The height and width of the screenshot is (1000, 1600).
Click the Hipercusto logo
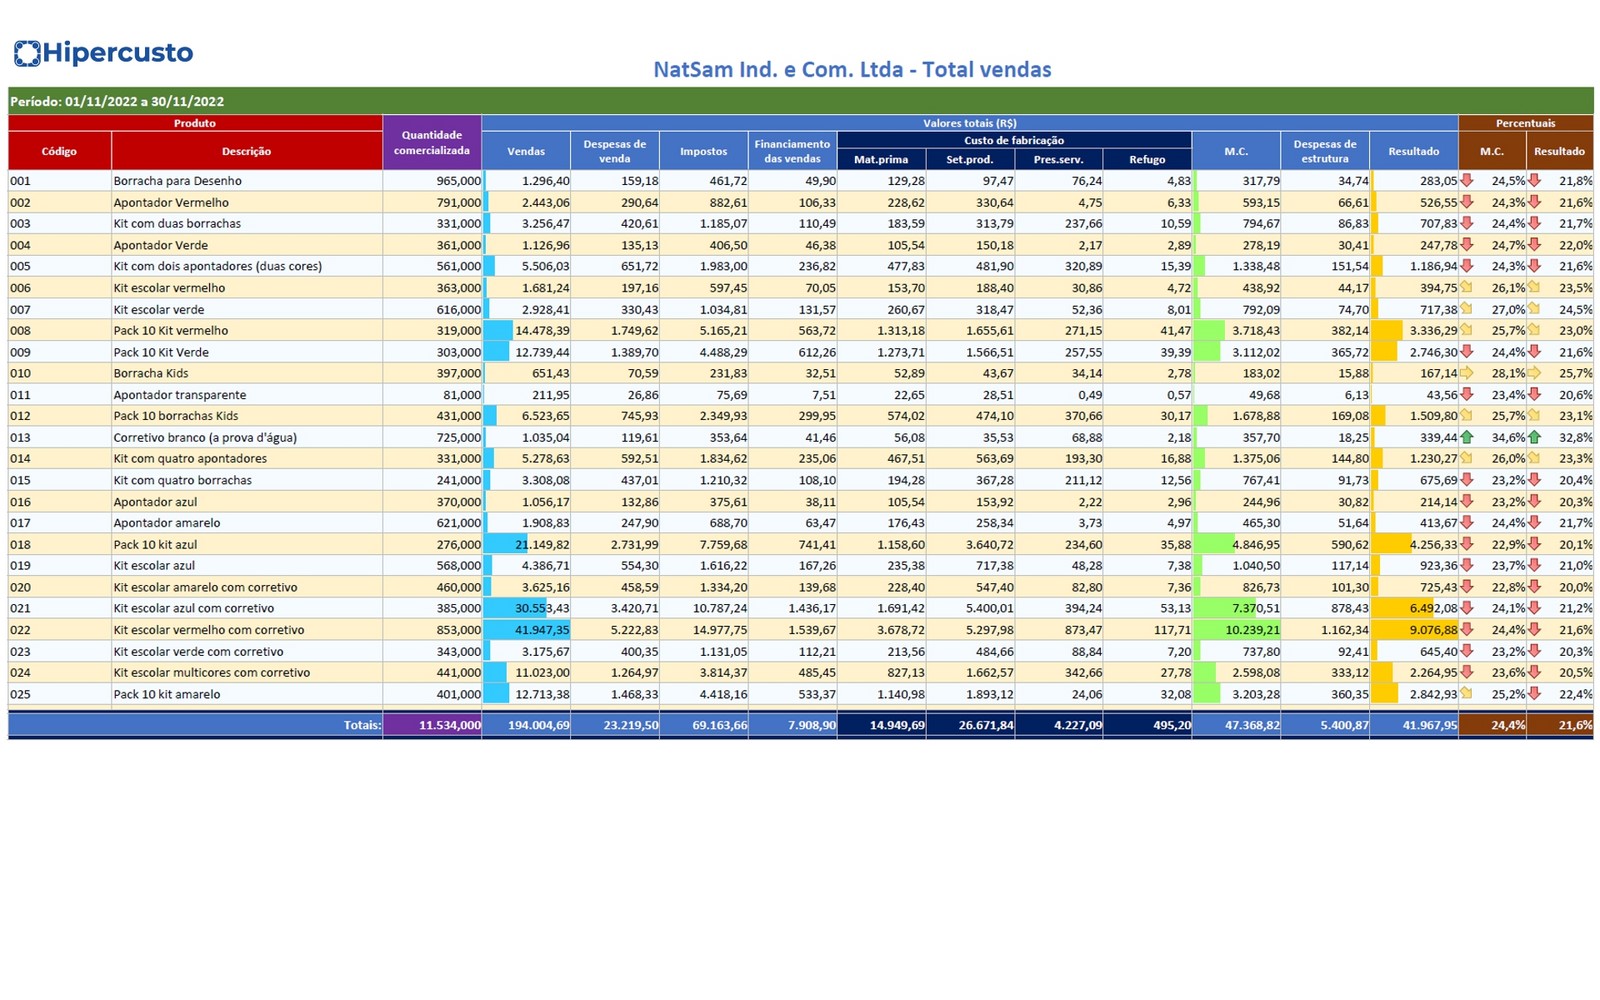103,53
